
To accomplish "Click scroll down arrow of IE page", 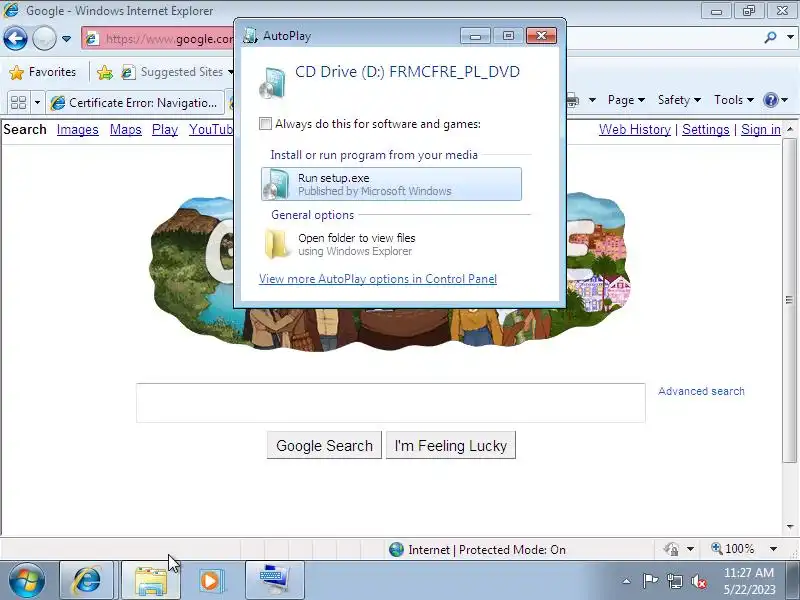I will 790,526.
